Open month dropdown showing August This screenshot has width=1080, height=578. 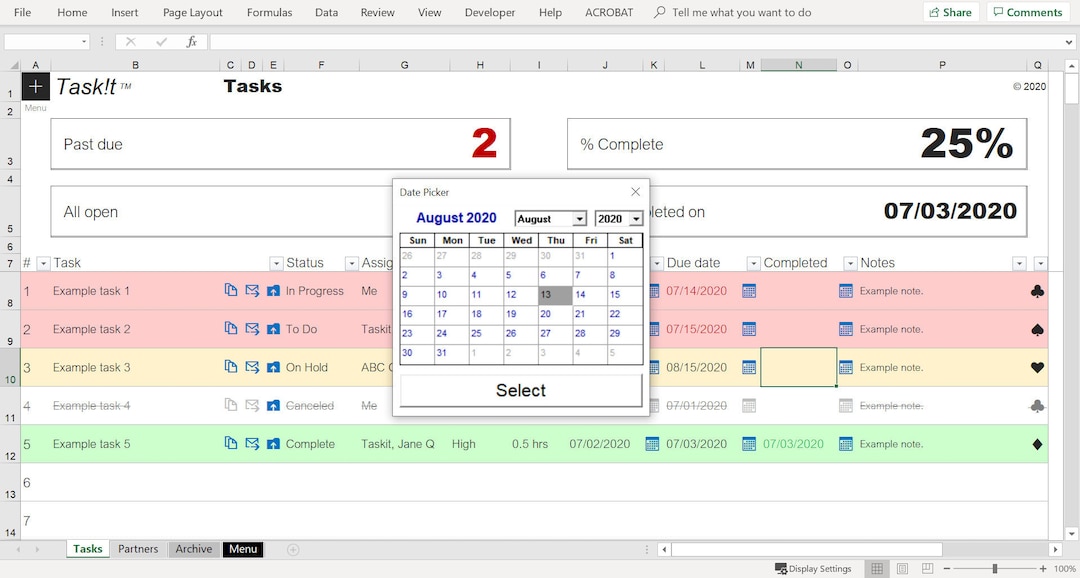coord(579,219)
